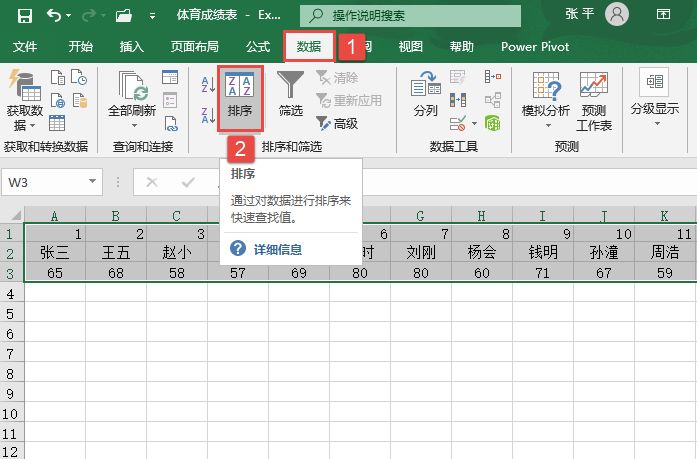Switch to the 插入 tab

pos(132,46)
